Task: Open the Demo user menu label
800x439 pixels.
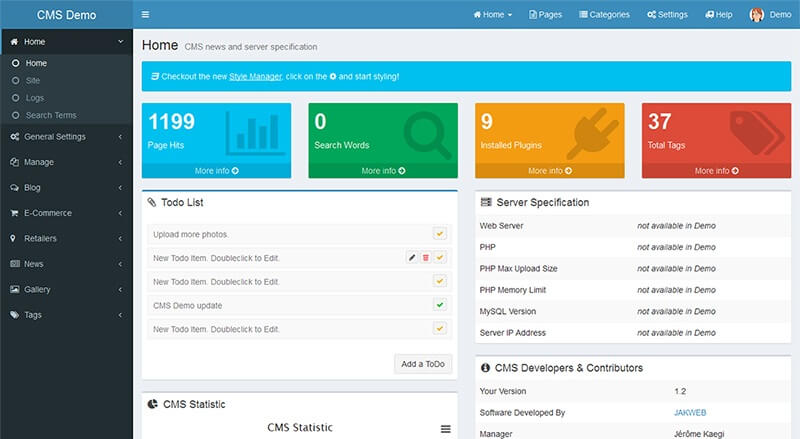Action: click(780, 15)
